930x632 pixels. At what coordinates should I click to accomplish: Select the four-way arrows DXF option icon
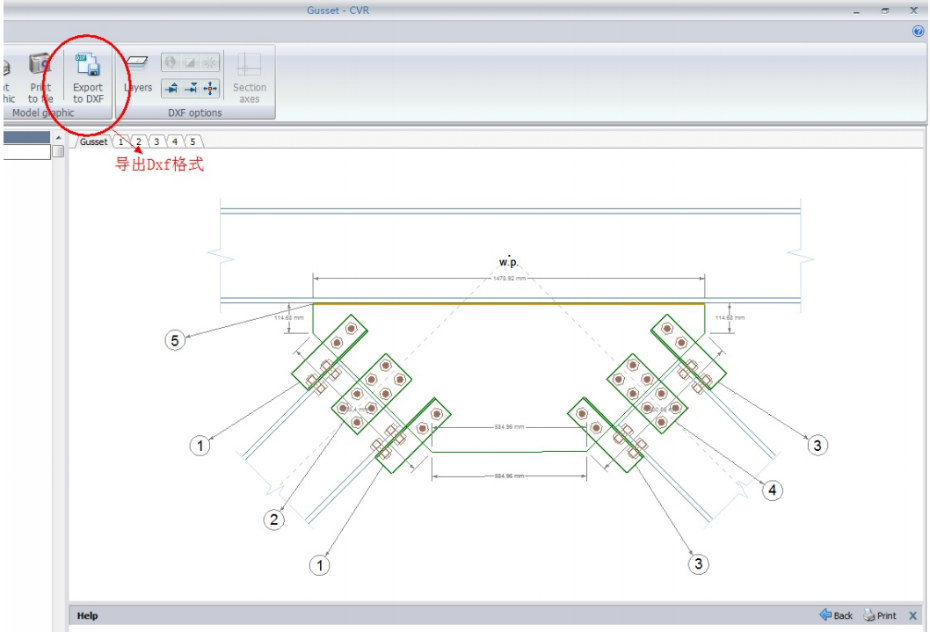[x=210, y=89]
